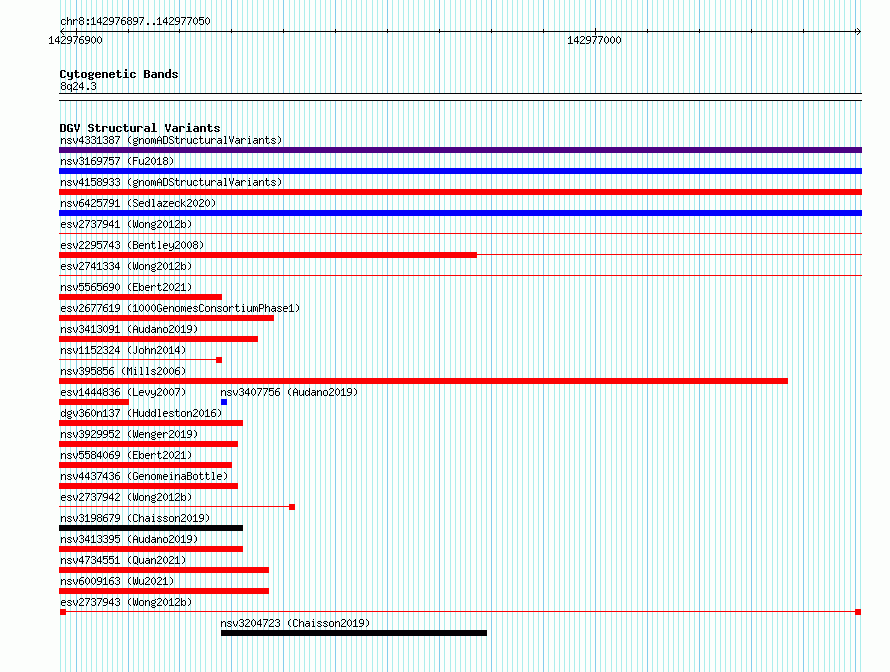The image size is (890, 672).
Task: Select esv2677619 (1000GenomesConsortiumPhase1) label
Action: click(x=180, y=308)
